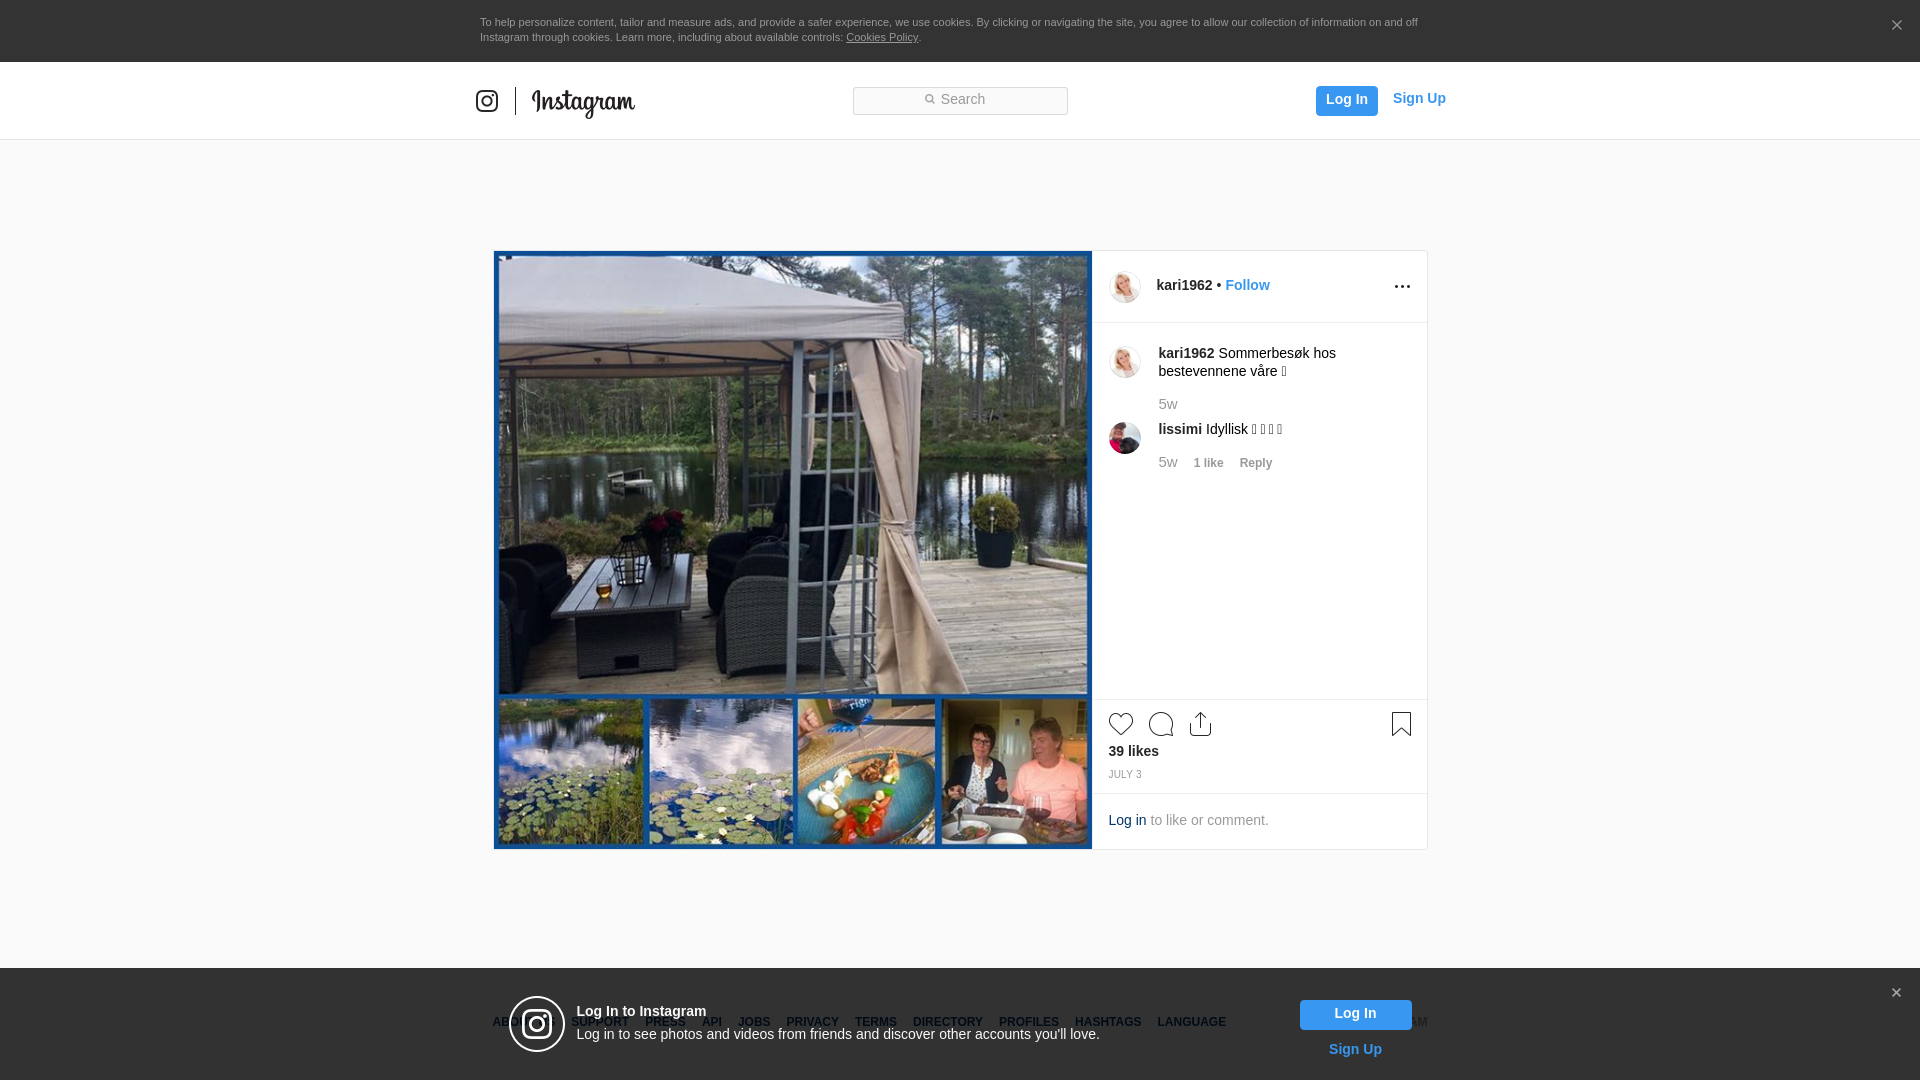The image size is (1920, 1080).
Task: Click Log in to like or comment
Action: tap(1127, 821)
